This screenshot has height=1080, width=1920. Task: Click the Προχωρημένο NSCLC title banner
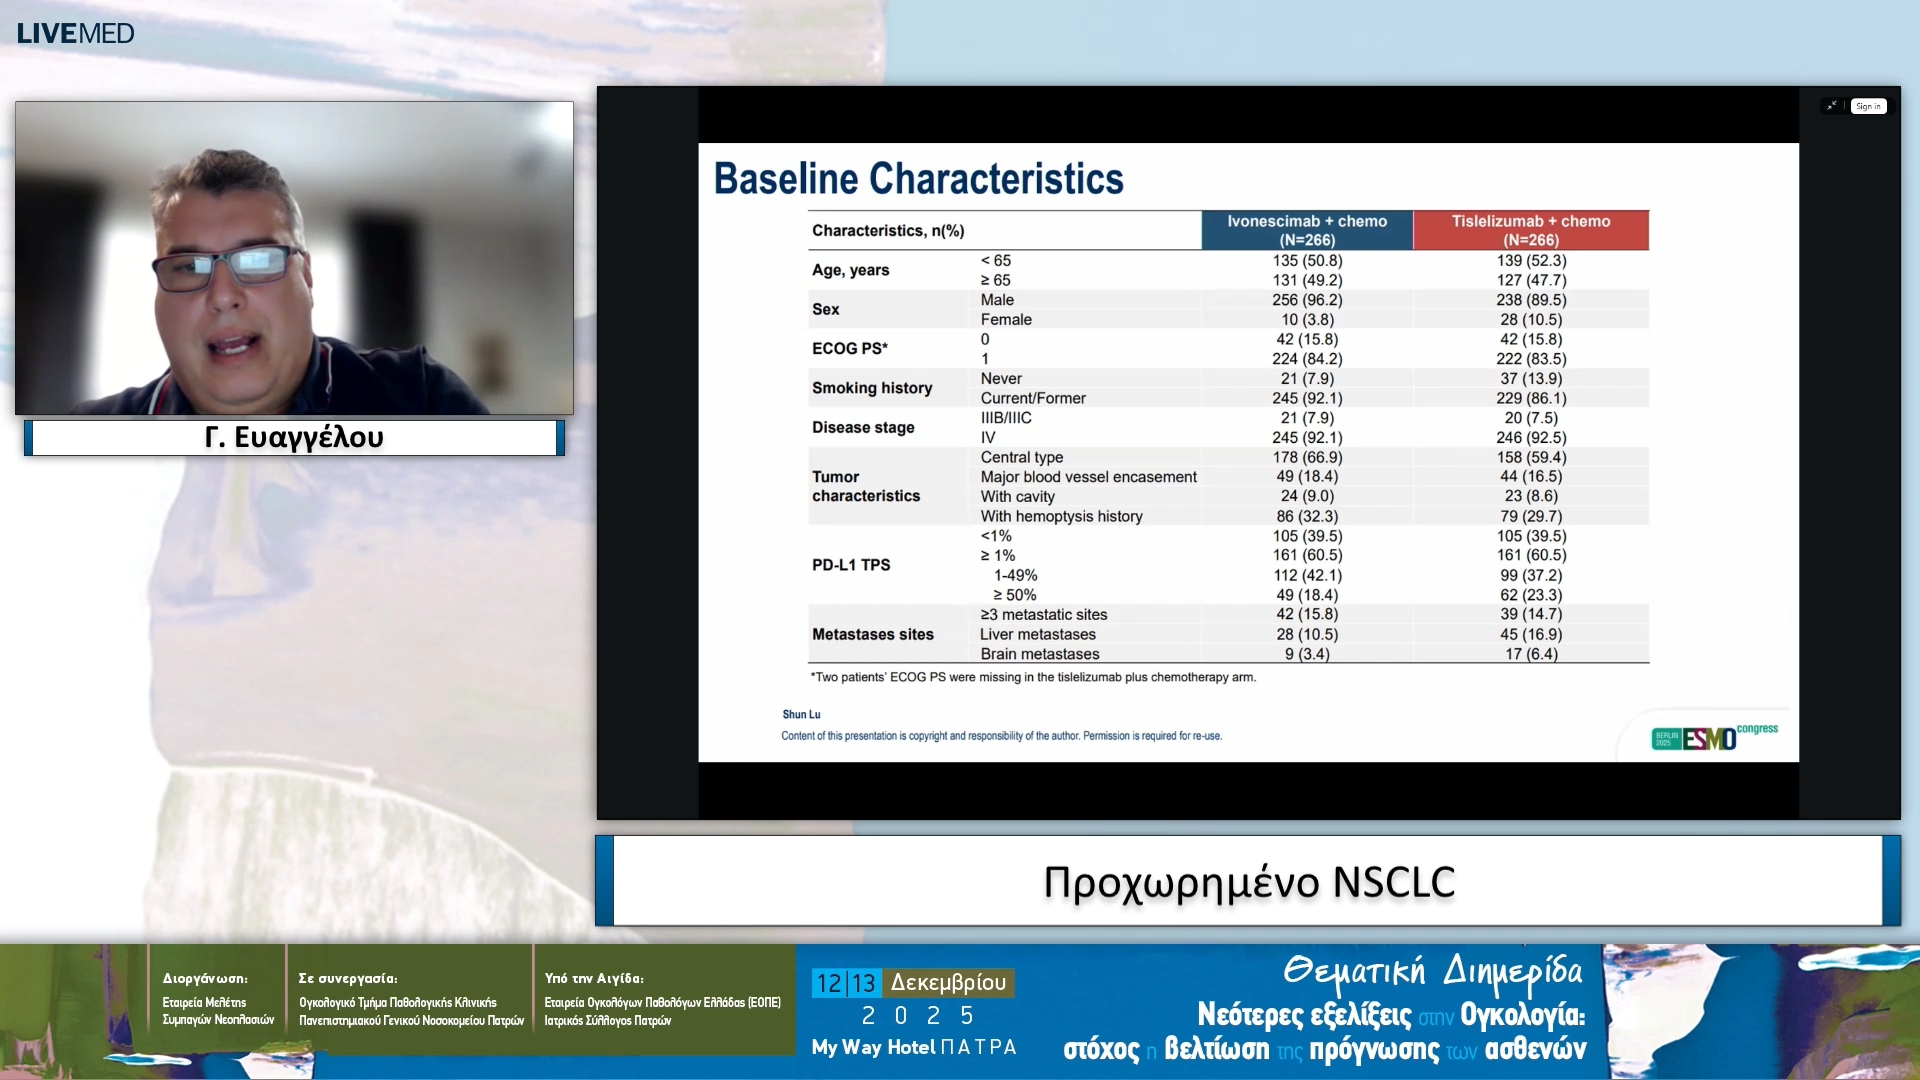tap(1248, 881)
